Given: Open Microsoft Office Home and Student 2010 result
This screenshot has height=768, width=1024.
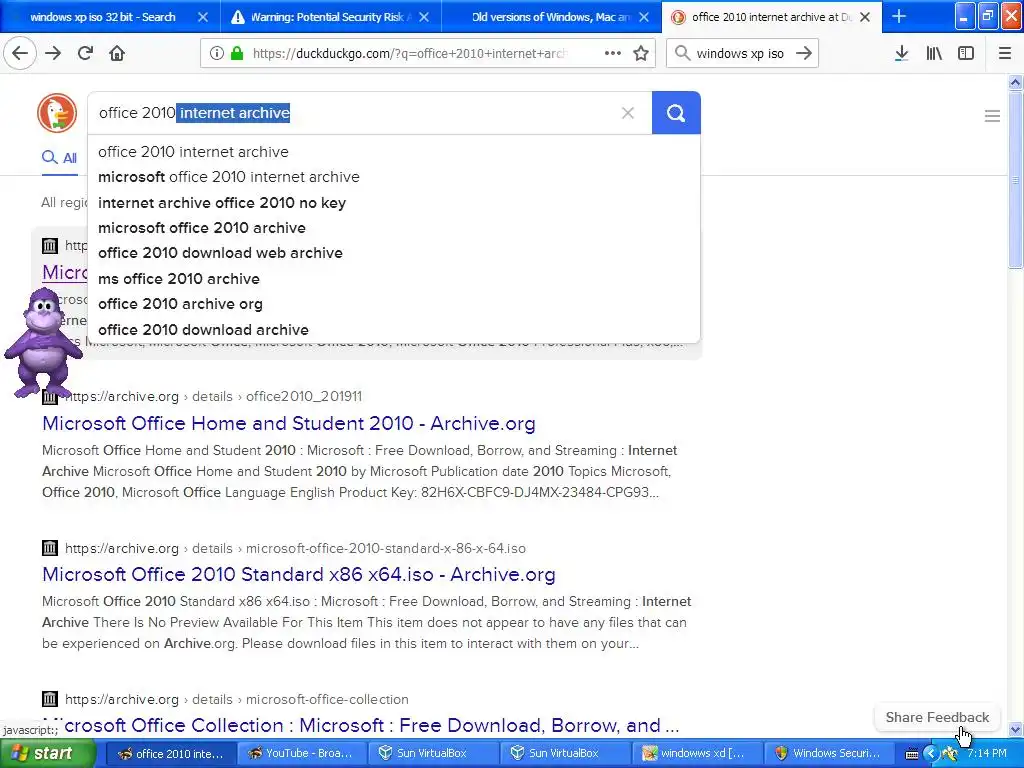Looking at the screenshot, I should (x=289, y=423).
